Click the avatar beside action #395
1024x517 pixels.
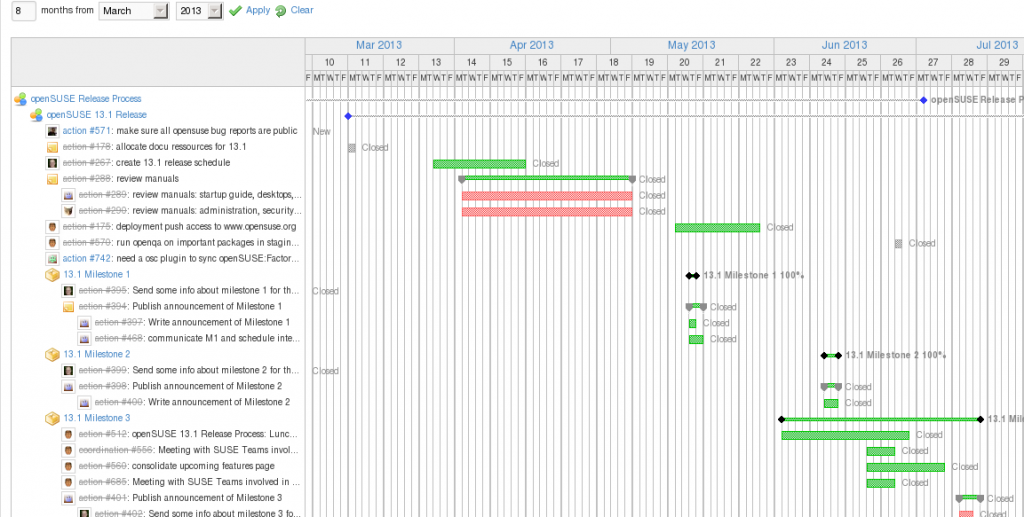[69, 290]
